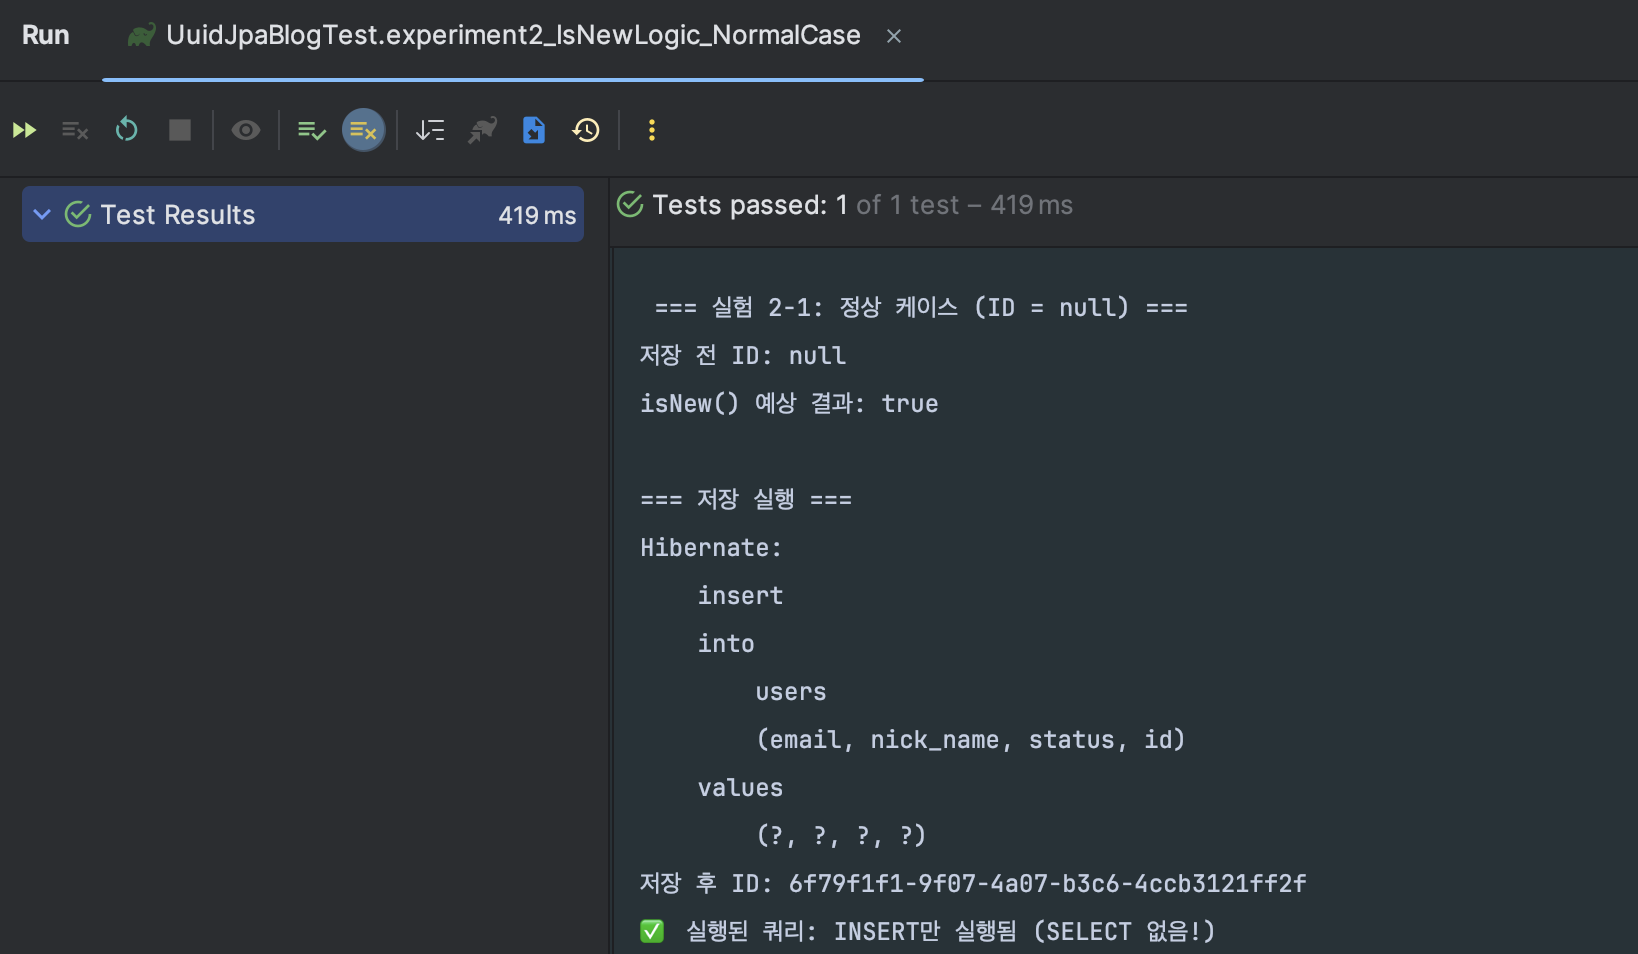Viewport: 1638px width, 954px height.
Task: Click the Gradle elephant toolbar icon
Action: [x=483, y=130]
